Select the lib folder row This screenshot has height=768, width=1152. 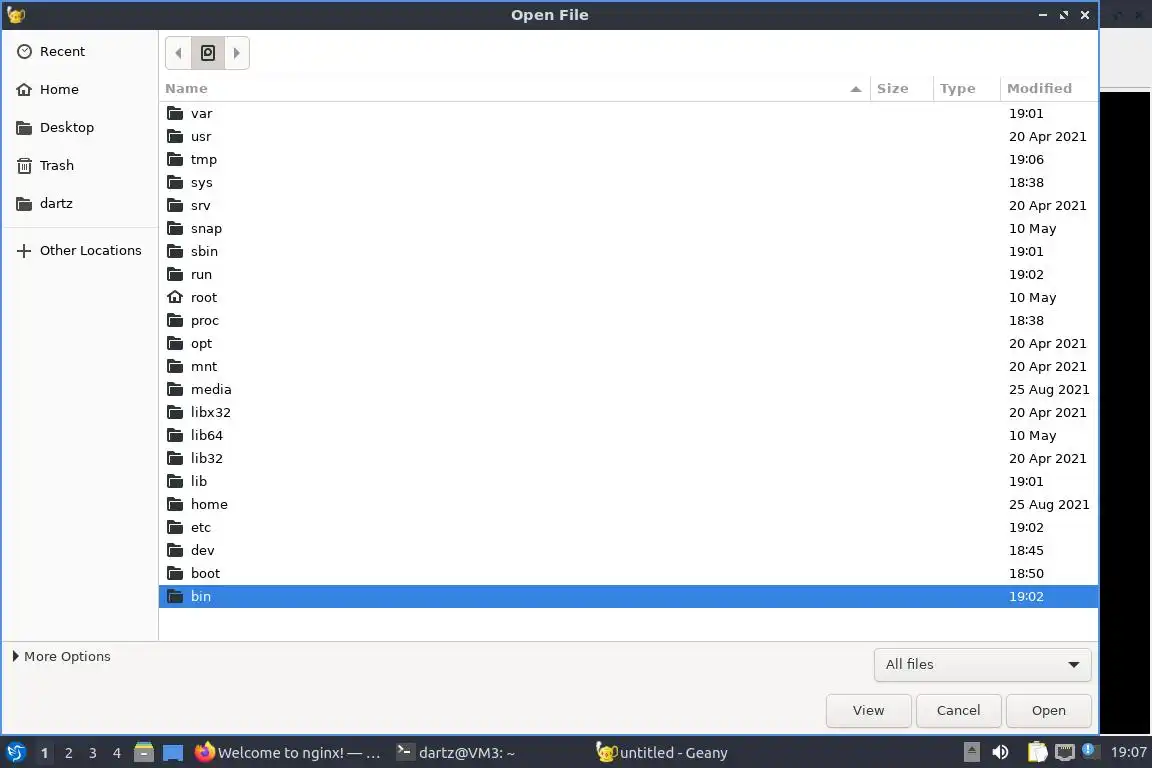(628, 481)
